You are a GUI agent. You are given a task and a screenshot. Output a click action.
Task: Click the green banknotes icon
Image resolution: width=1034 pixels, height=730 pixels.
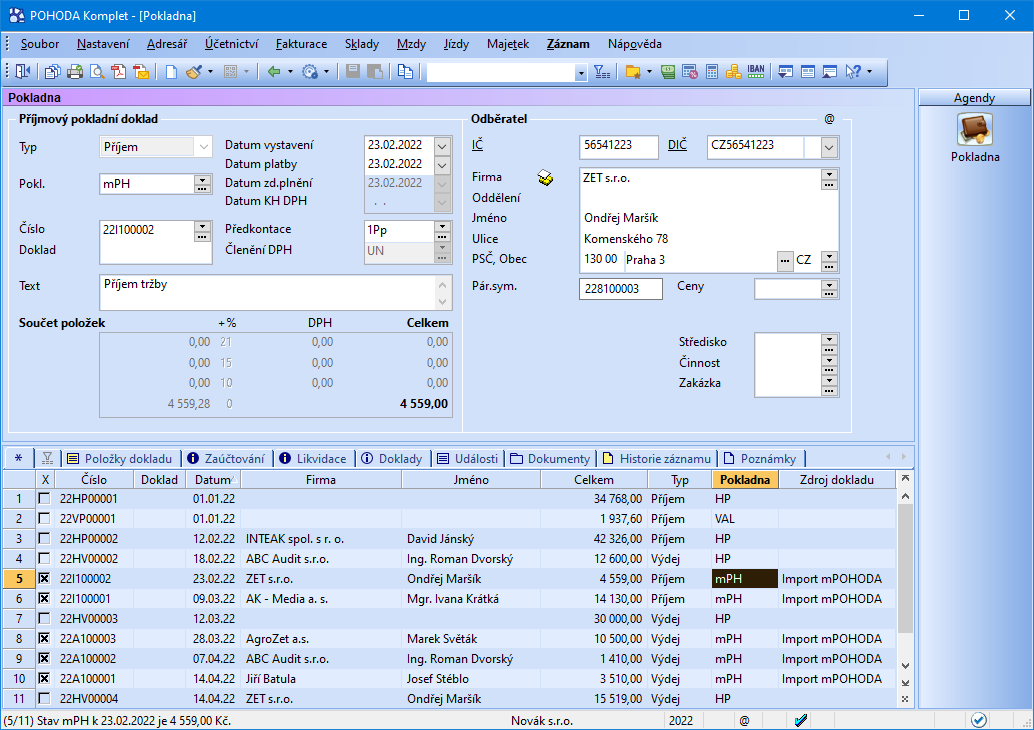click(668, 71)
